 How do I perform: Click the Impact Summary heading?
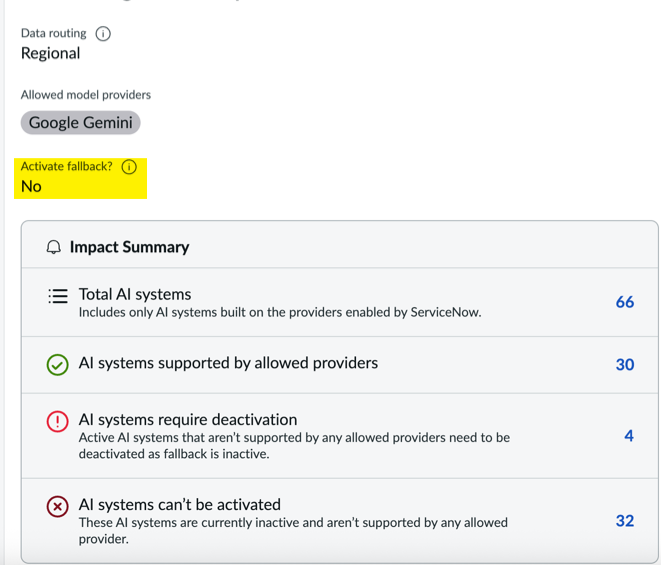coord(129,247)
